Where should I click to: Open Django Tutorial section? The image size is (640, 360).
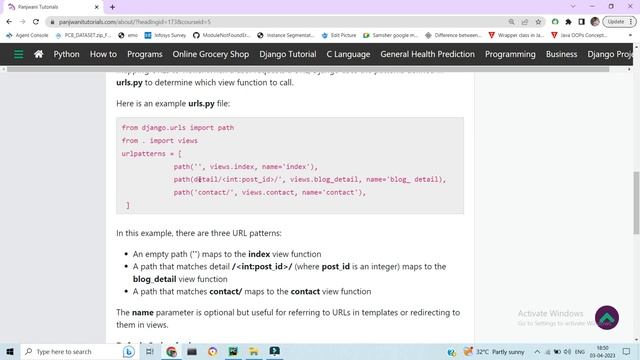click(288, 54)
